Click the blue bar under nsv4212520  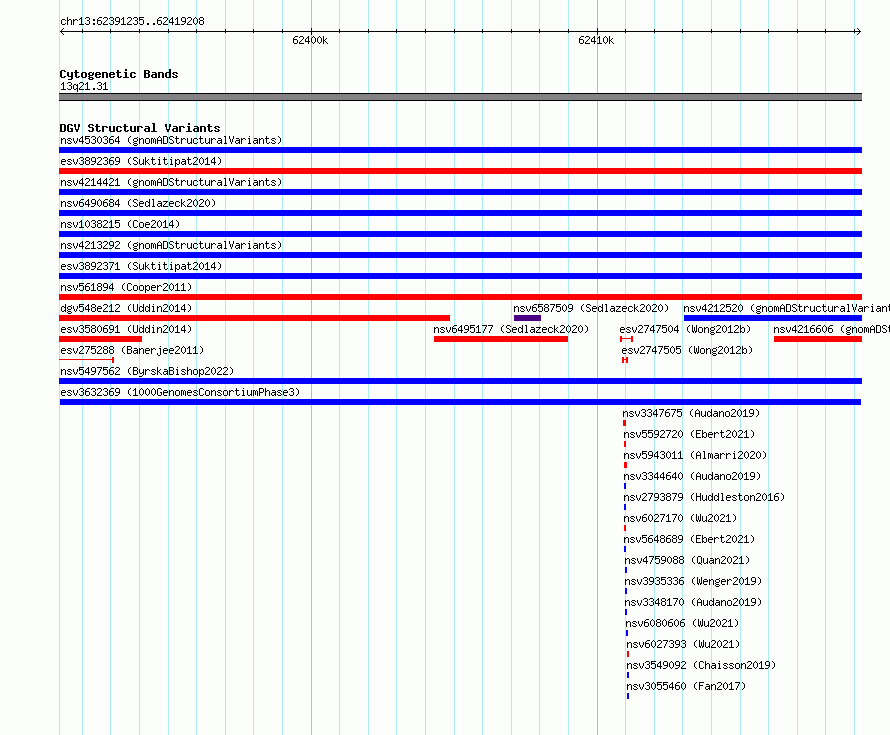(x=773, y=318)
